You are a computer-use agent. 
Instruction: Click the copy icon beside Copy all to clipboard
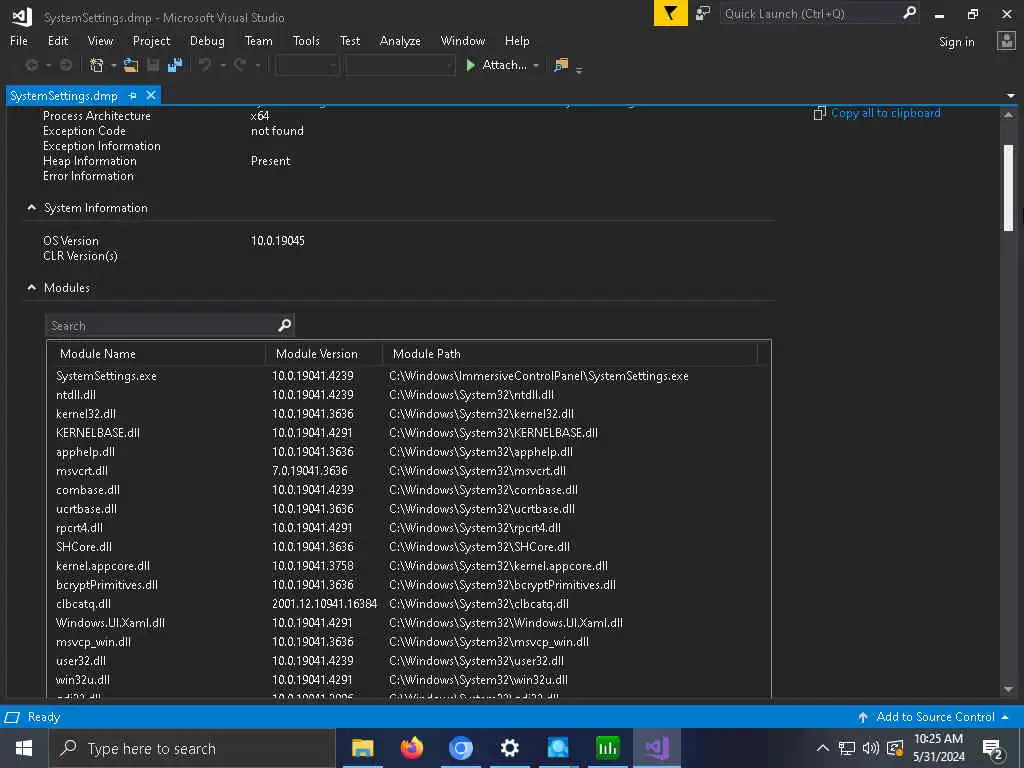[819, 113]
